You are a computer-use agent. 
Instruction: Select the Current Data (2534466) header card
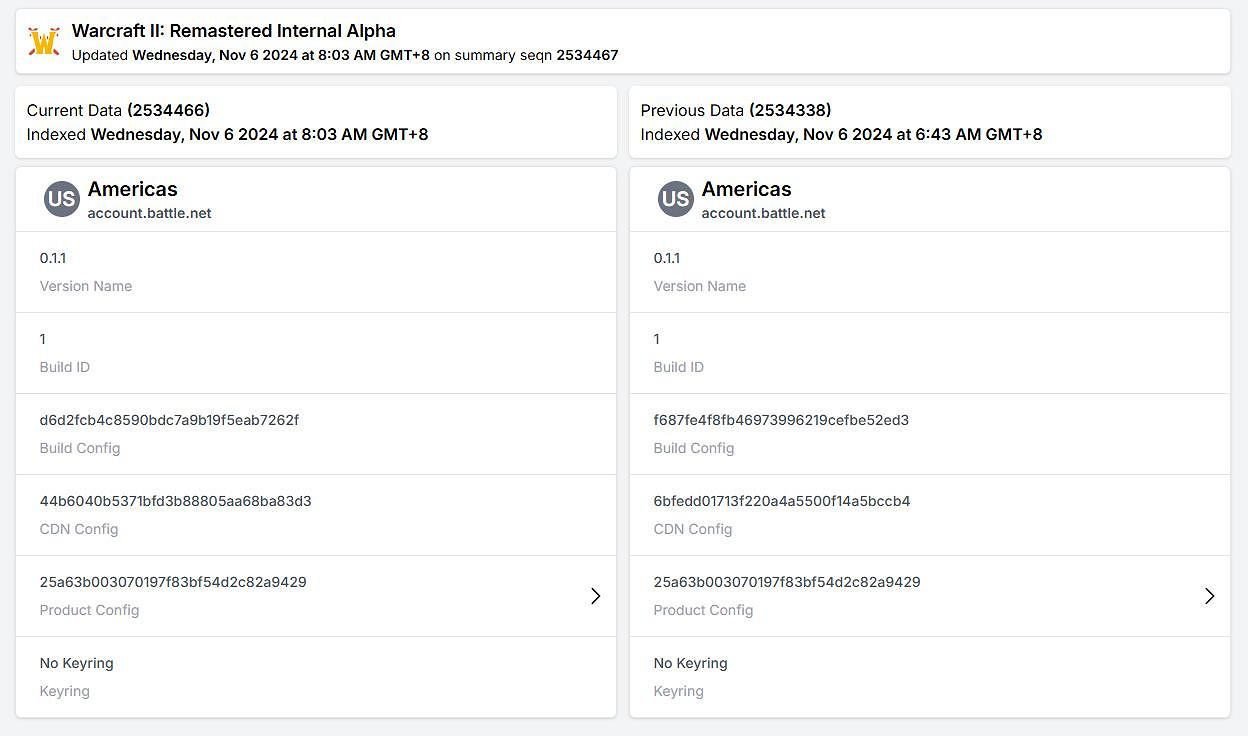pos(316,122)
